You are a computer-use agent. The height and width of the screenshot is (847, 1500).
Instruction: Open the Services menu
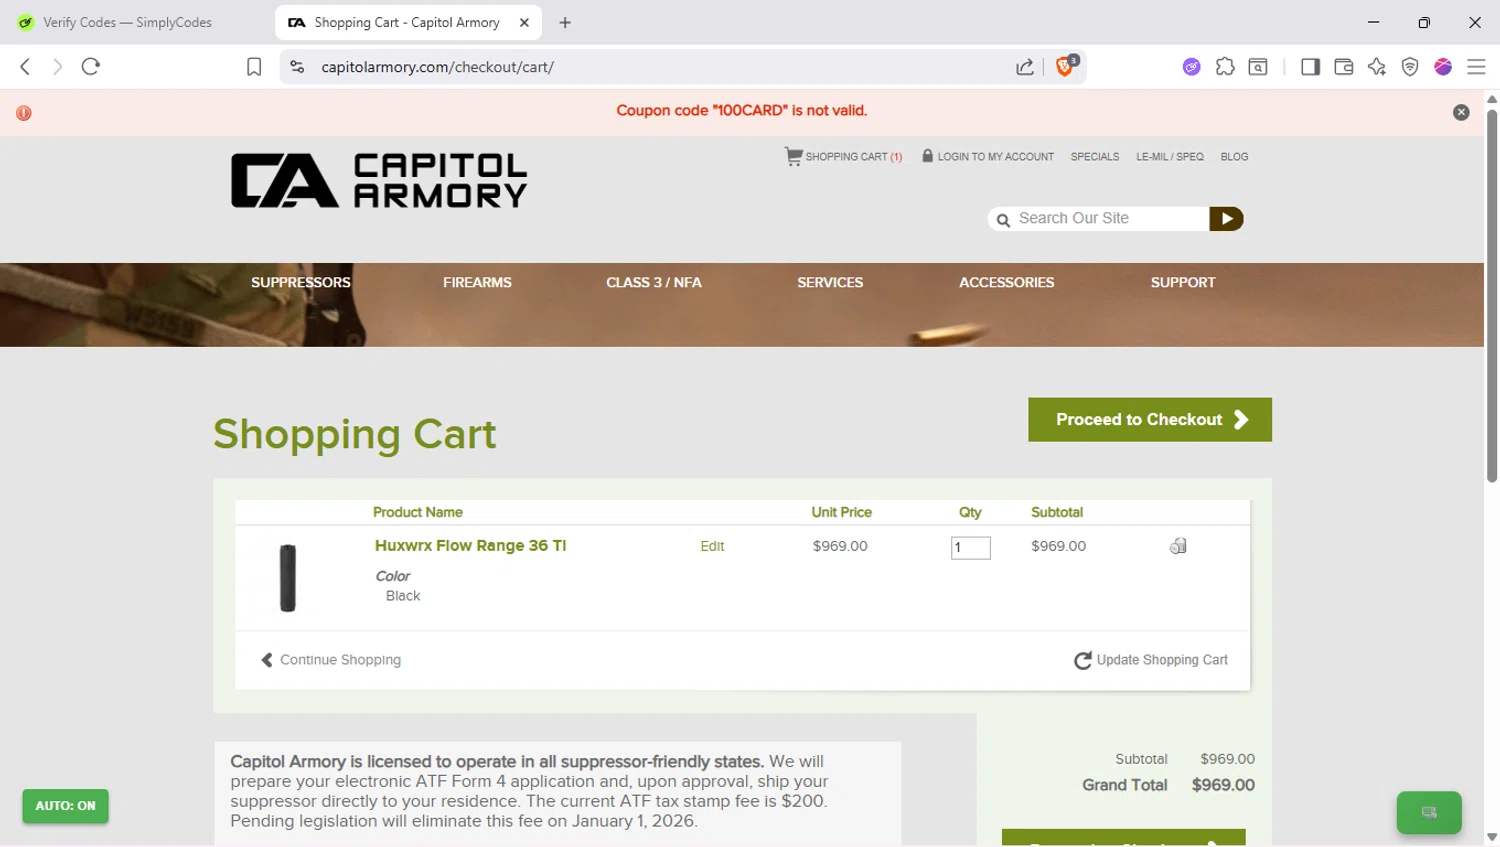(x=830, y=283)
